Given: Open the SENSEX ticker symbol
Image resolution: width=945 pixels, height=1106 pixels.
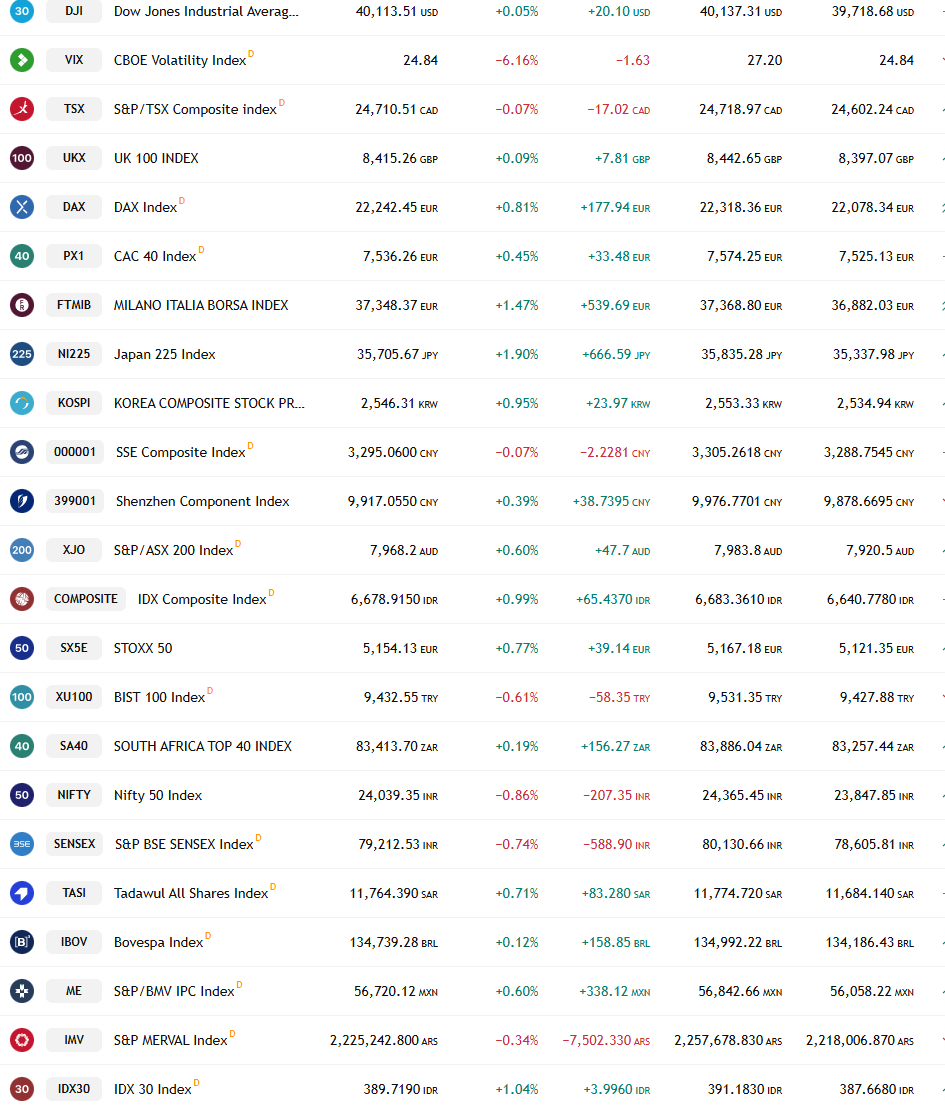Looking at the screenshot, I should click(74, 844).
